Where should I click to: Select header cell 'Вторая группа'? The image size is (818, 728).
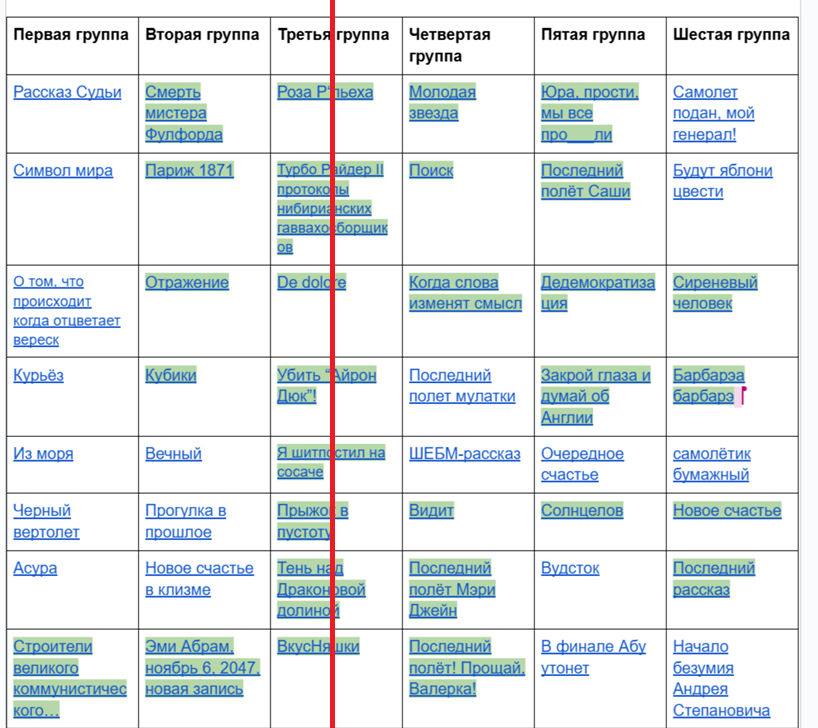point(204,45)
